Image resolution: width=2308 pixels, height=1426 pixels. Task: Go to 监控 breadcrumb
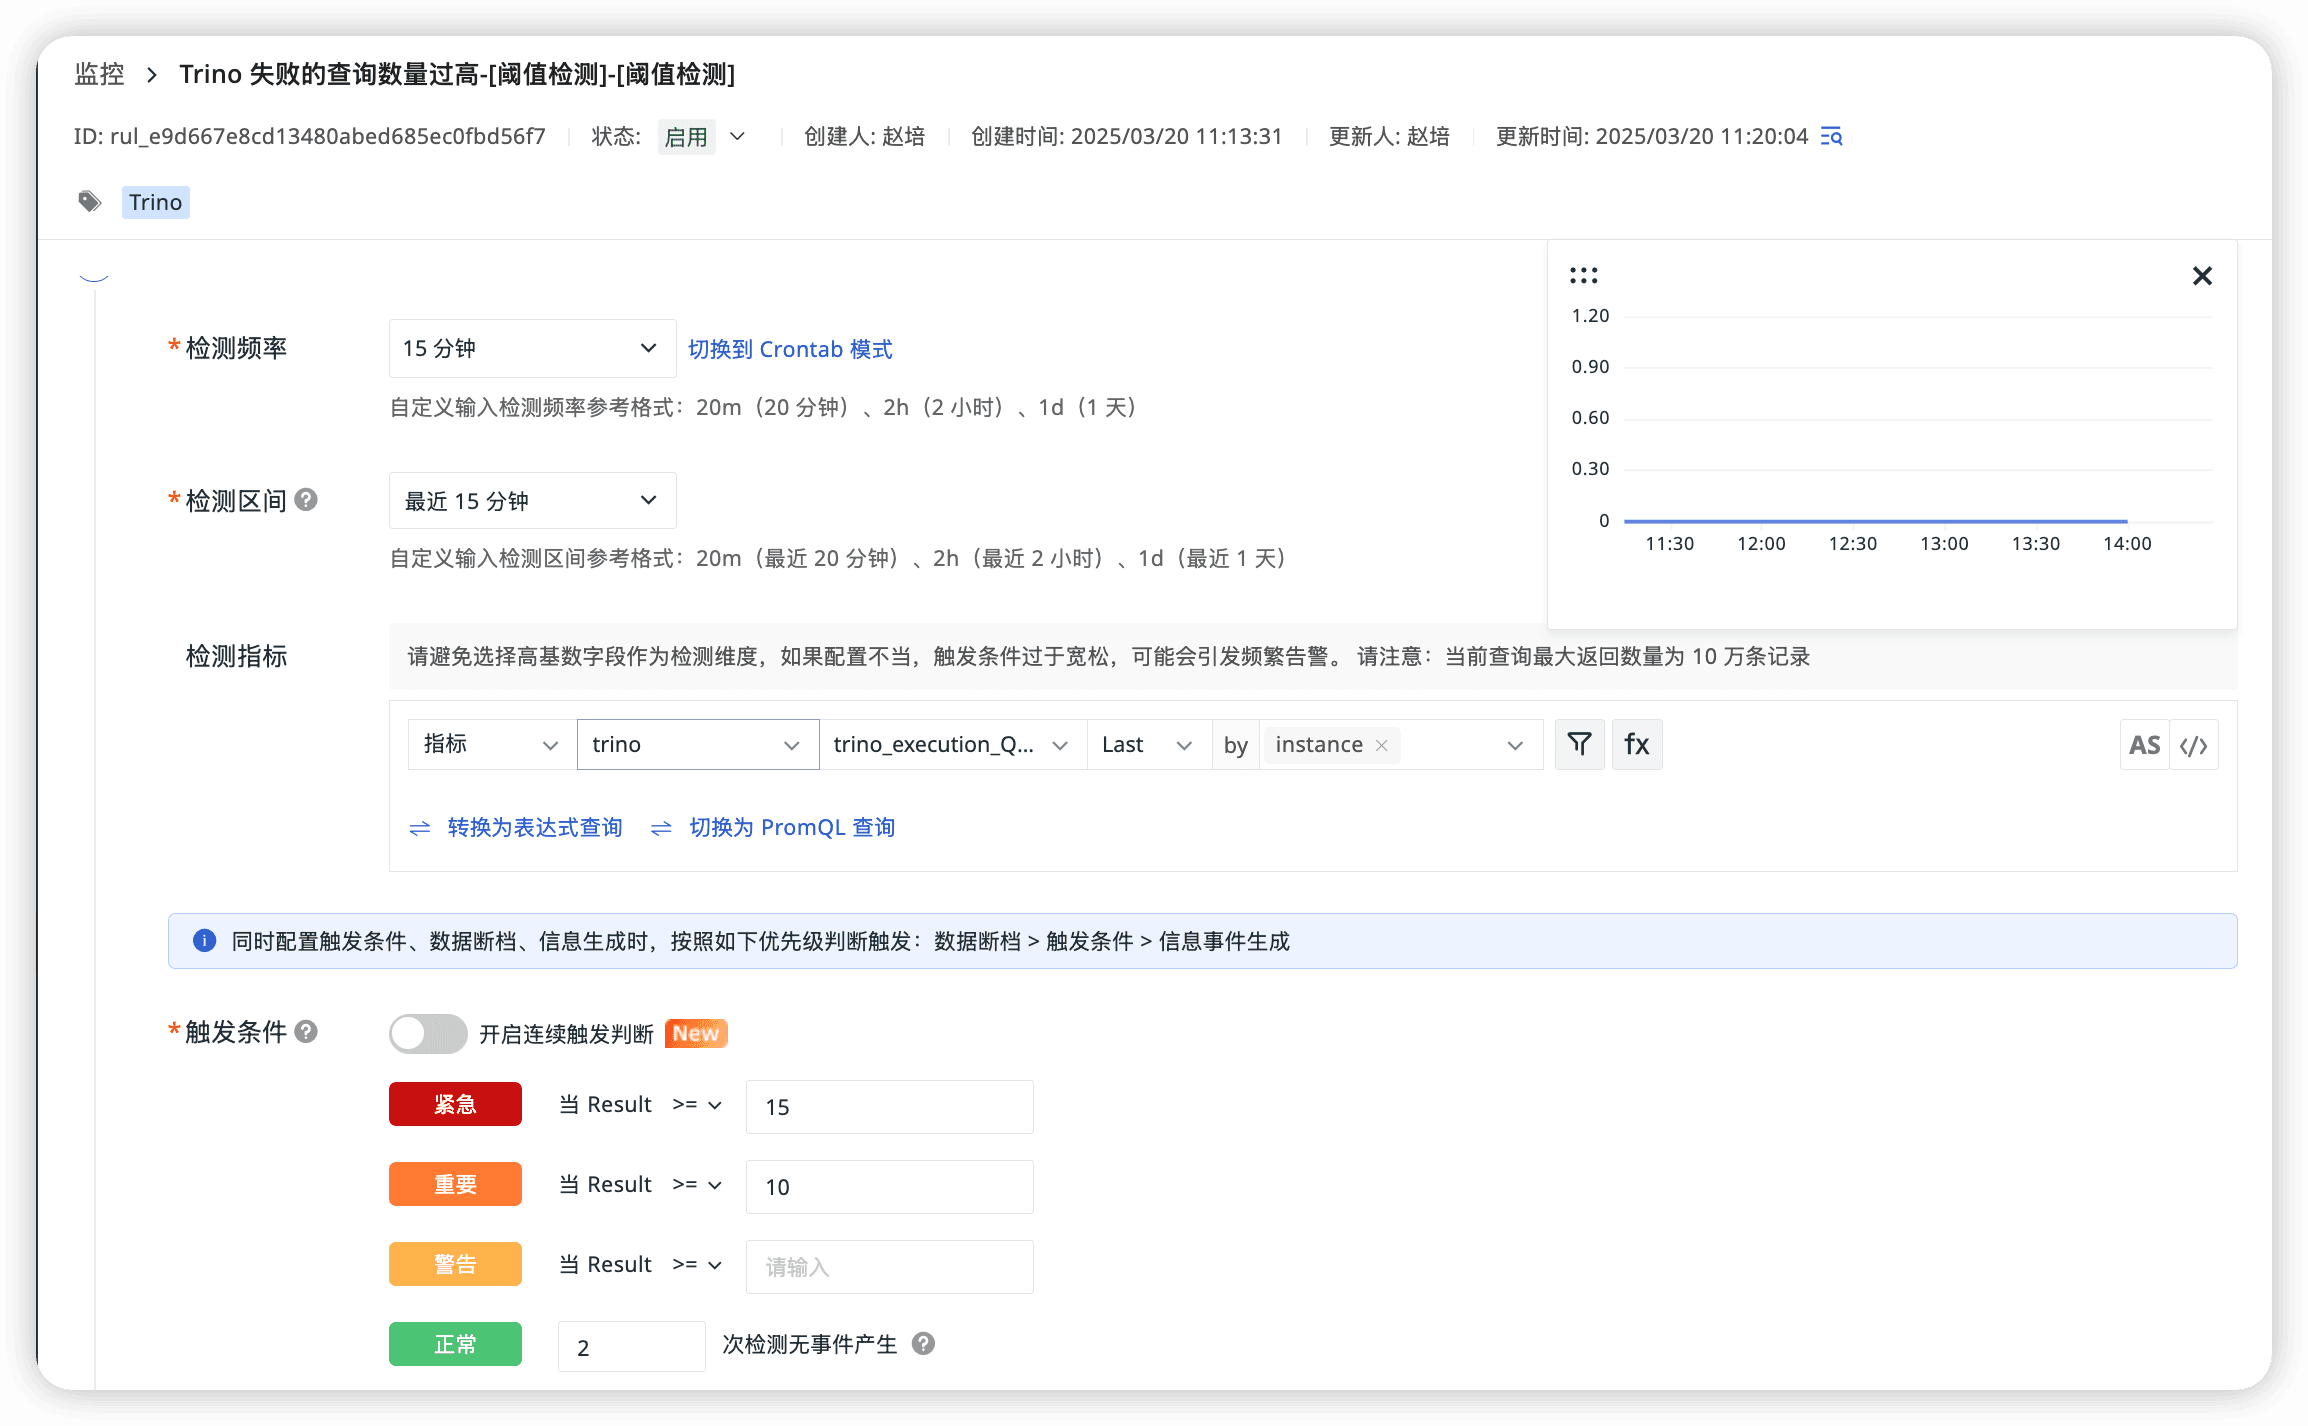click(99, 74)
